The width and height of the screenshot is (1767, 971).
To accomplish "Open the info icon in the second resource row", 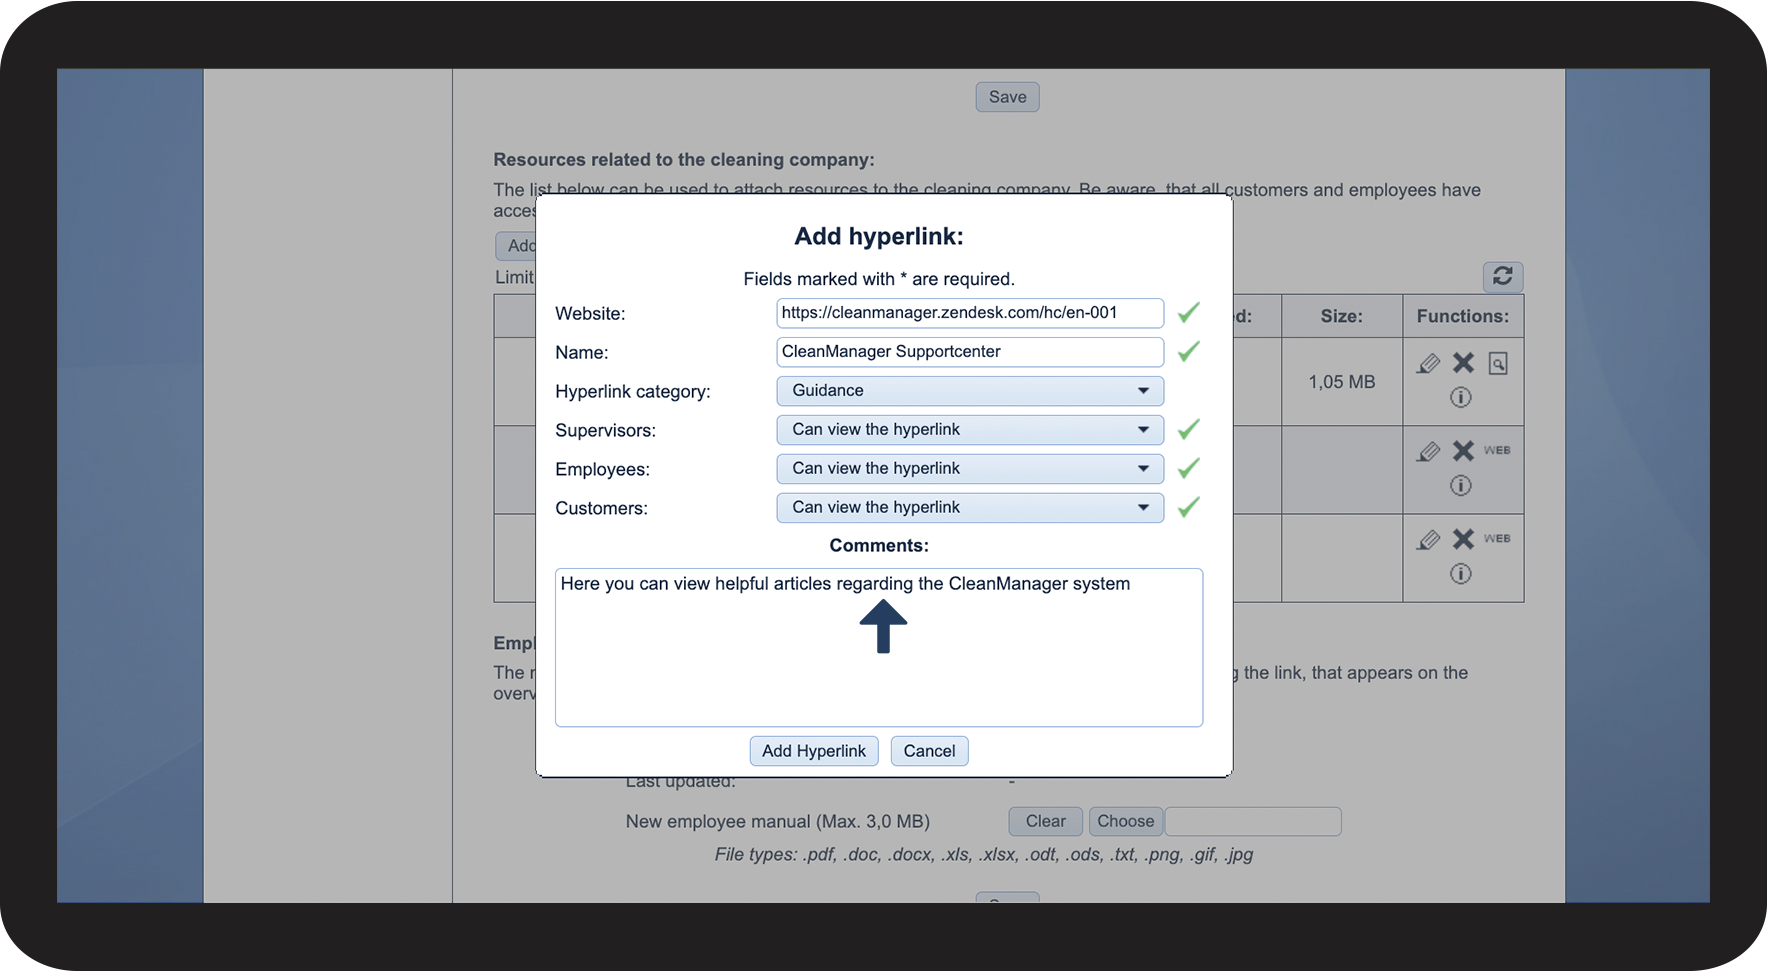I will (1461, 486).
